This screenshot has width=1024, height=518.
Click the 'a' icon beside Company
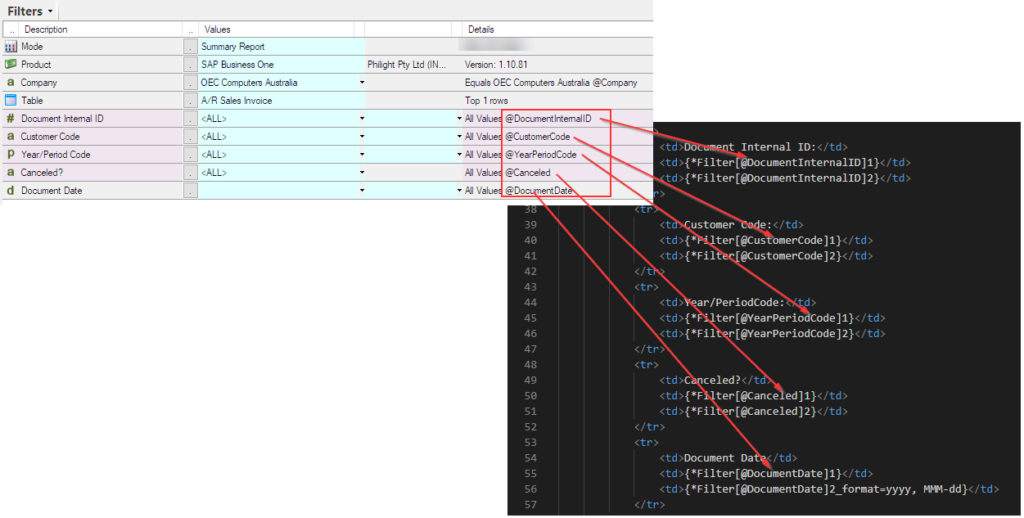(10, 82)
